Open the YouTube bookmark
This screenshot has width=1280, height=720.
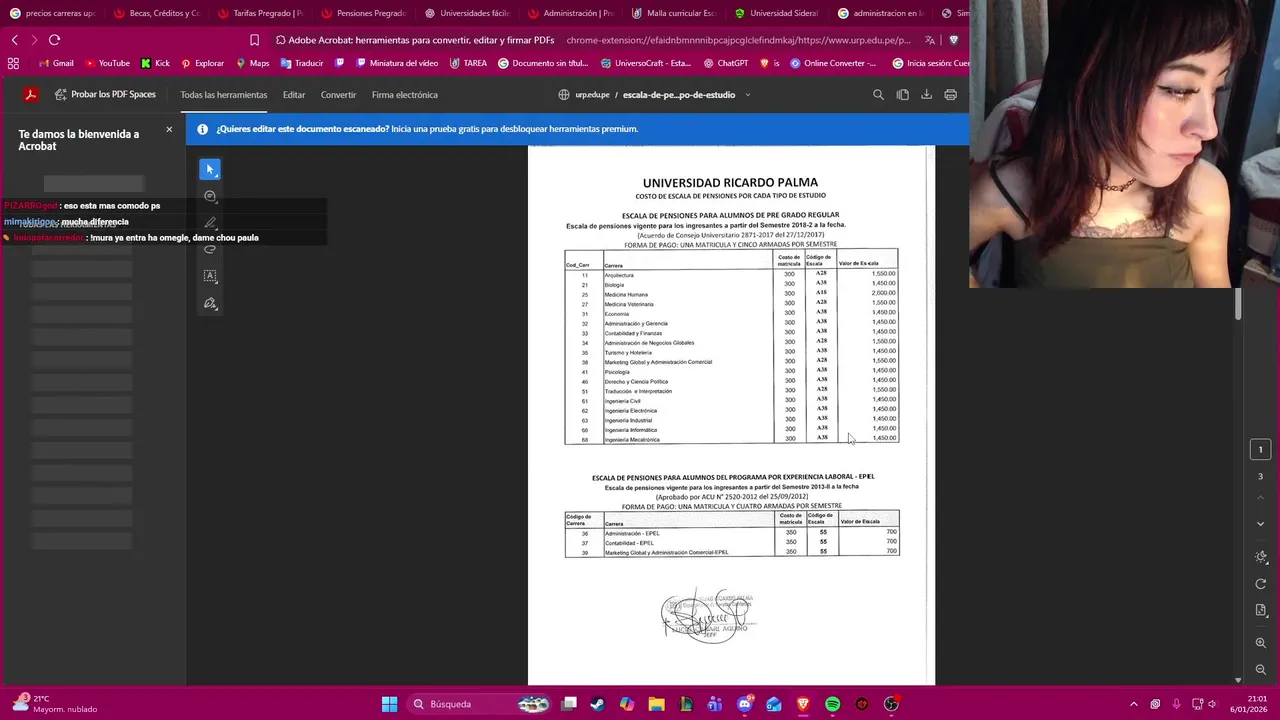107,63
